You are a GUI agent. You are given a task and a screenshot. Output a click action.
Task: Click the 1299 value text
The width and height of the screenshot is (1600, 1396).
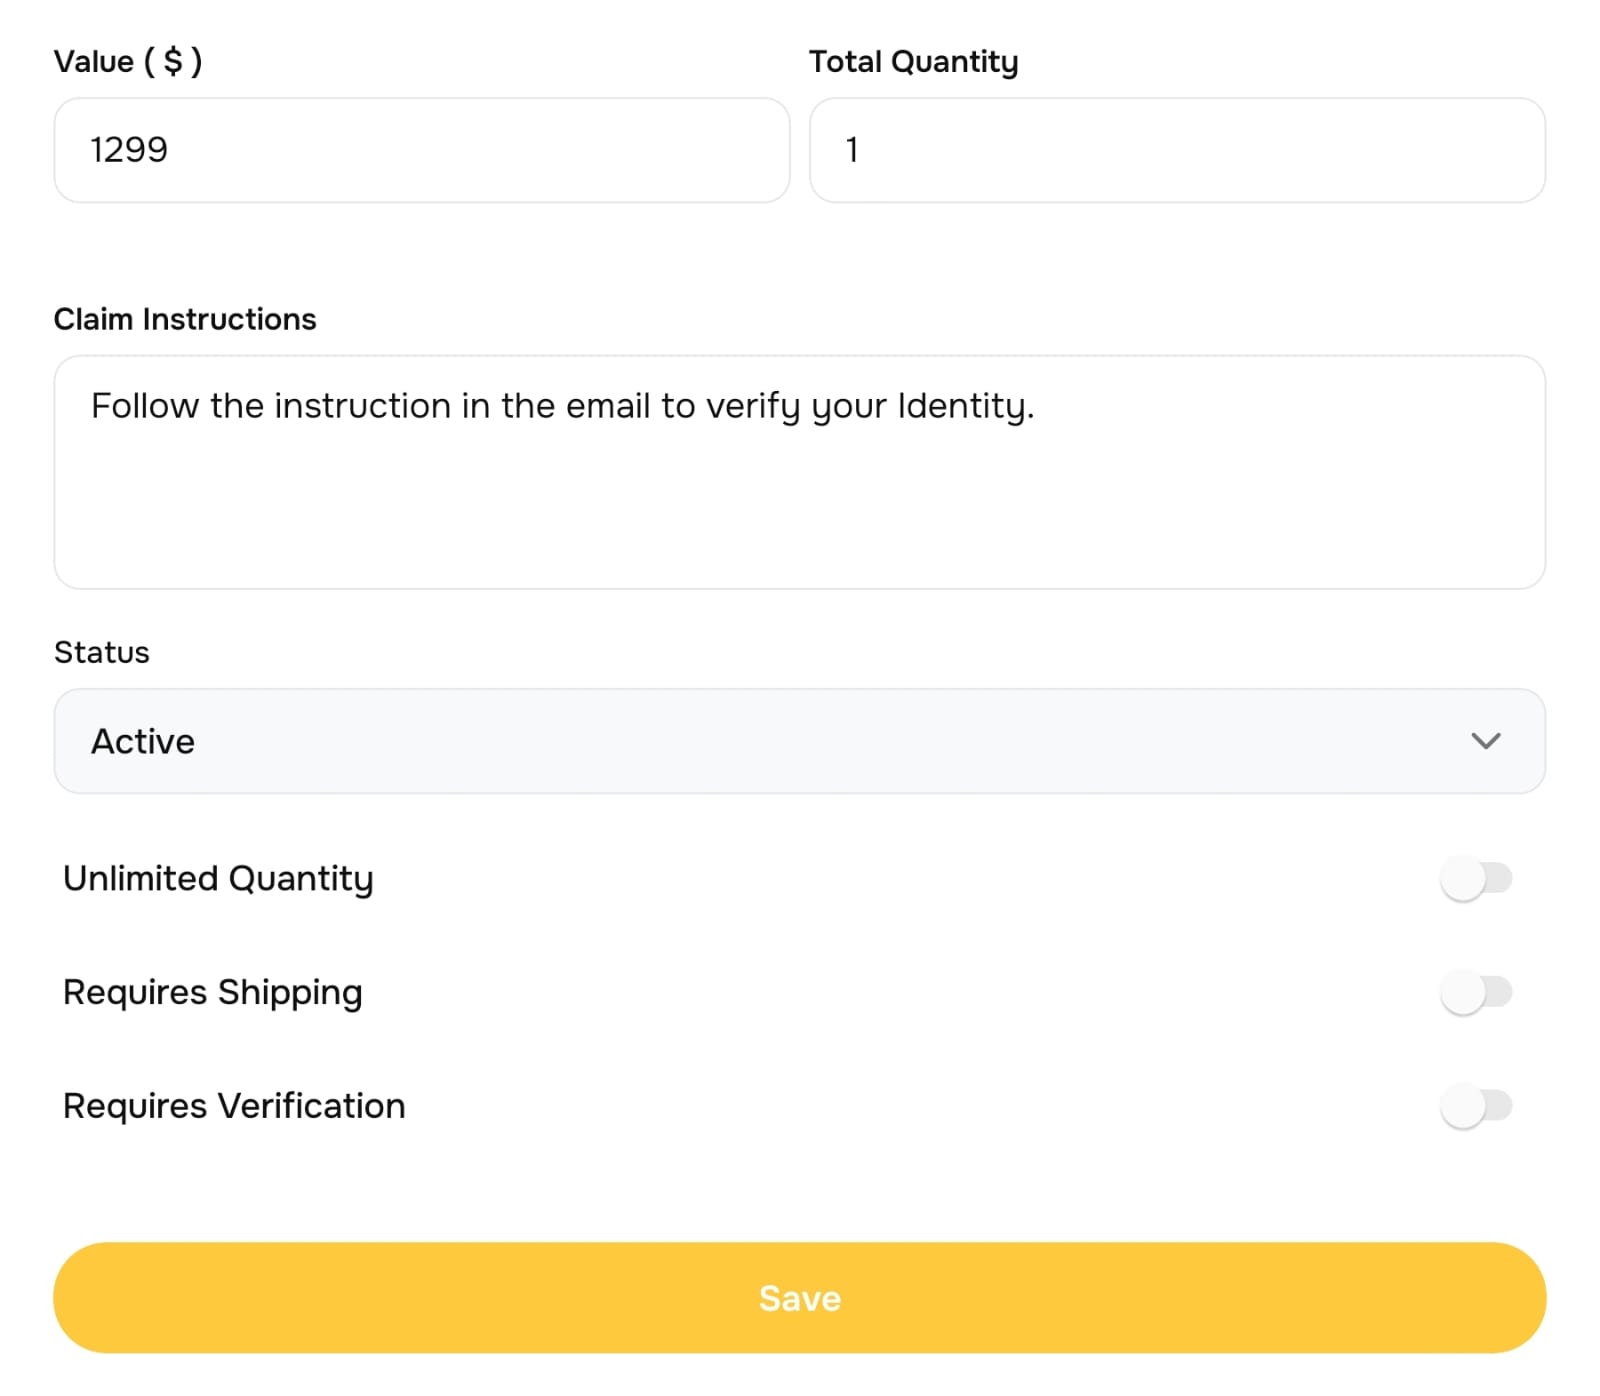tap(129, 150)
